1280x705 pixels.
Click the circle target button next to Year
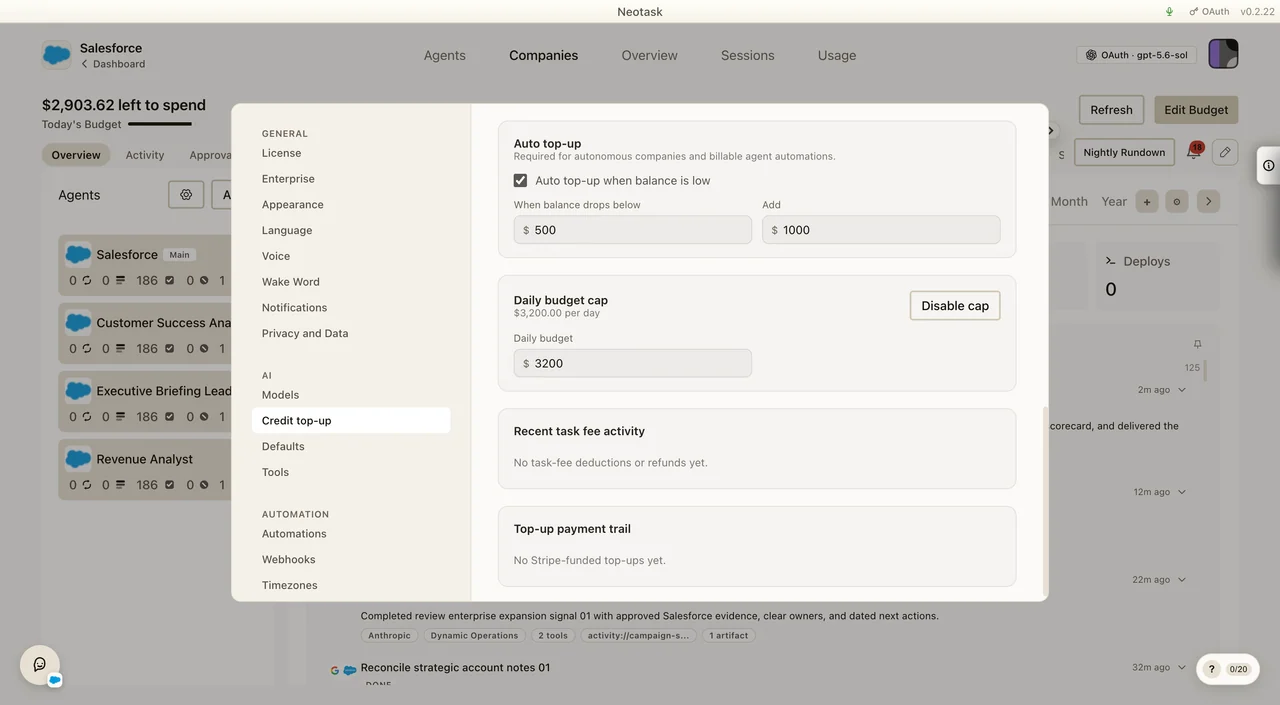click(x=1177, y=201)
